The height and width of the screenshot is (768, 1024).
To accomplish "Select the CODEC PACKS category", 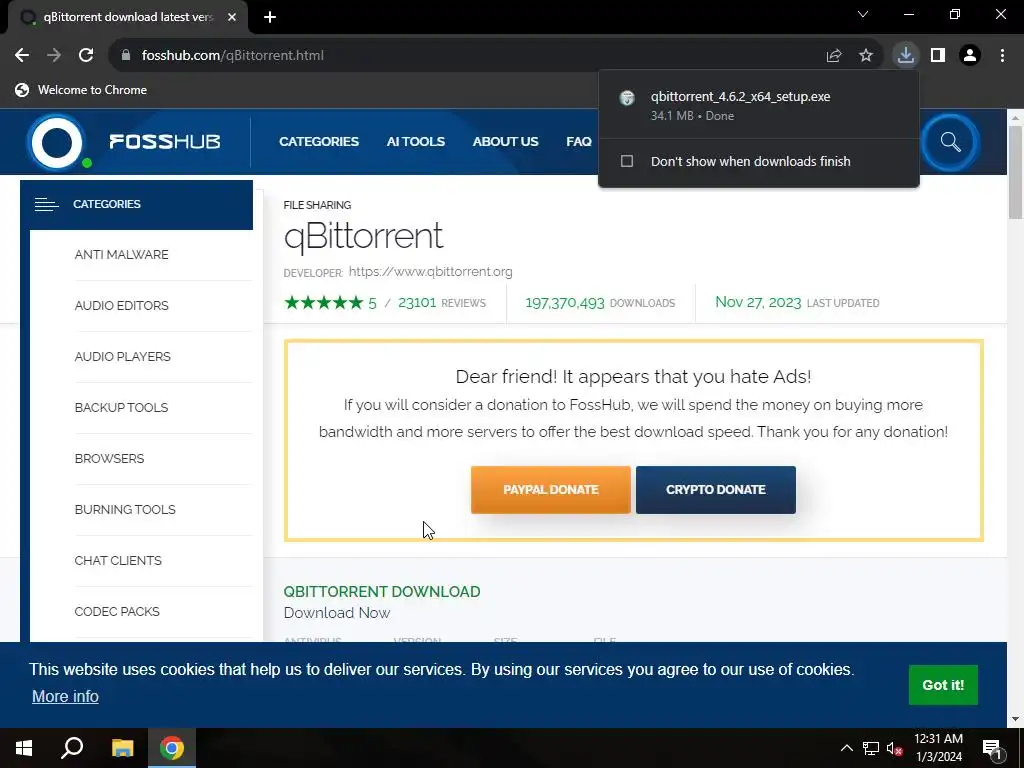I will pyautogui.click(x=117, y=611).
